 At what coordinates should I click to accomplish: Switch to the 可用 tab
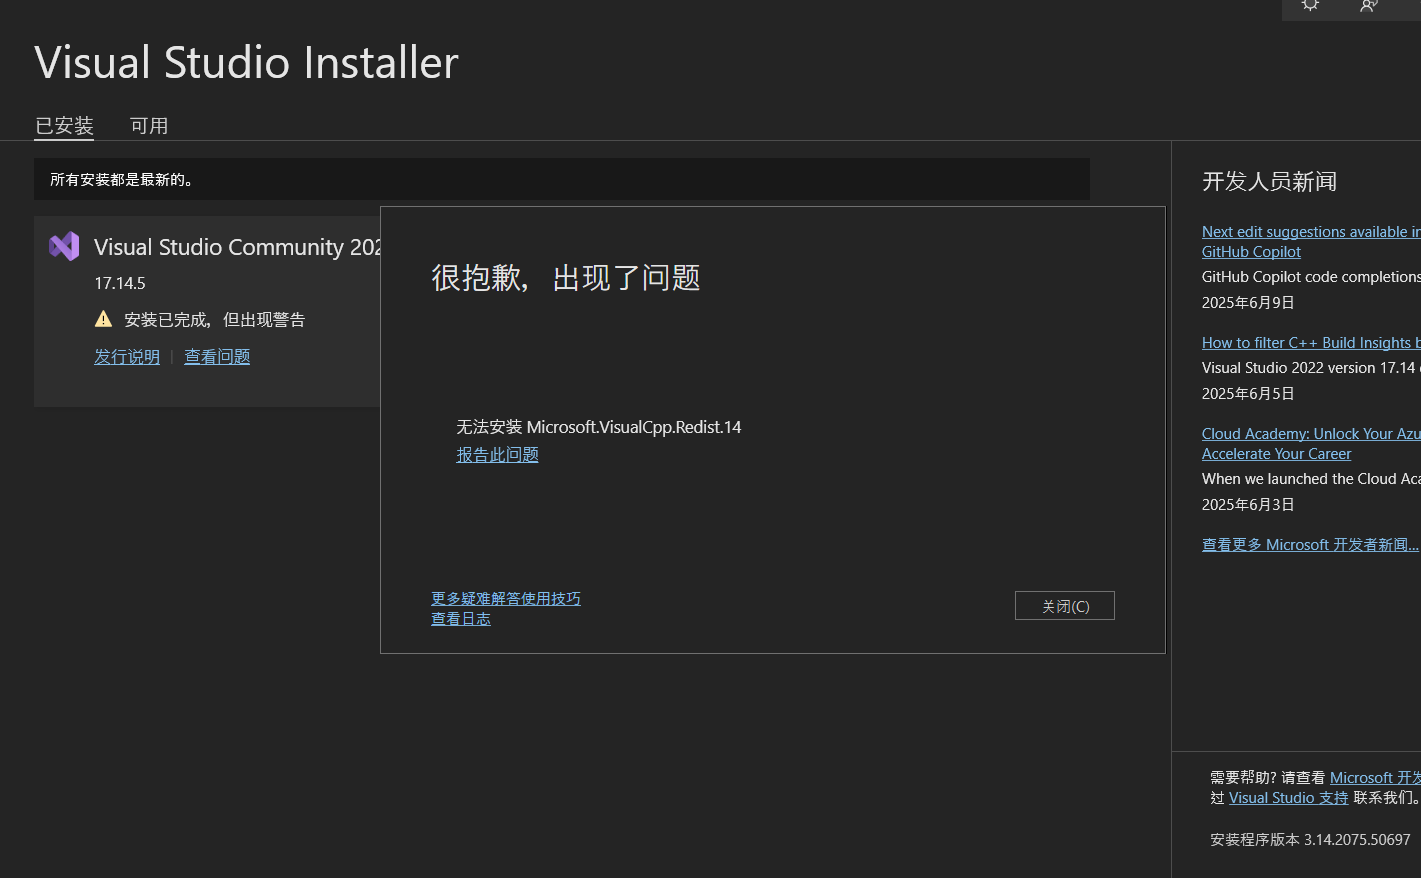[149, 126]
